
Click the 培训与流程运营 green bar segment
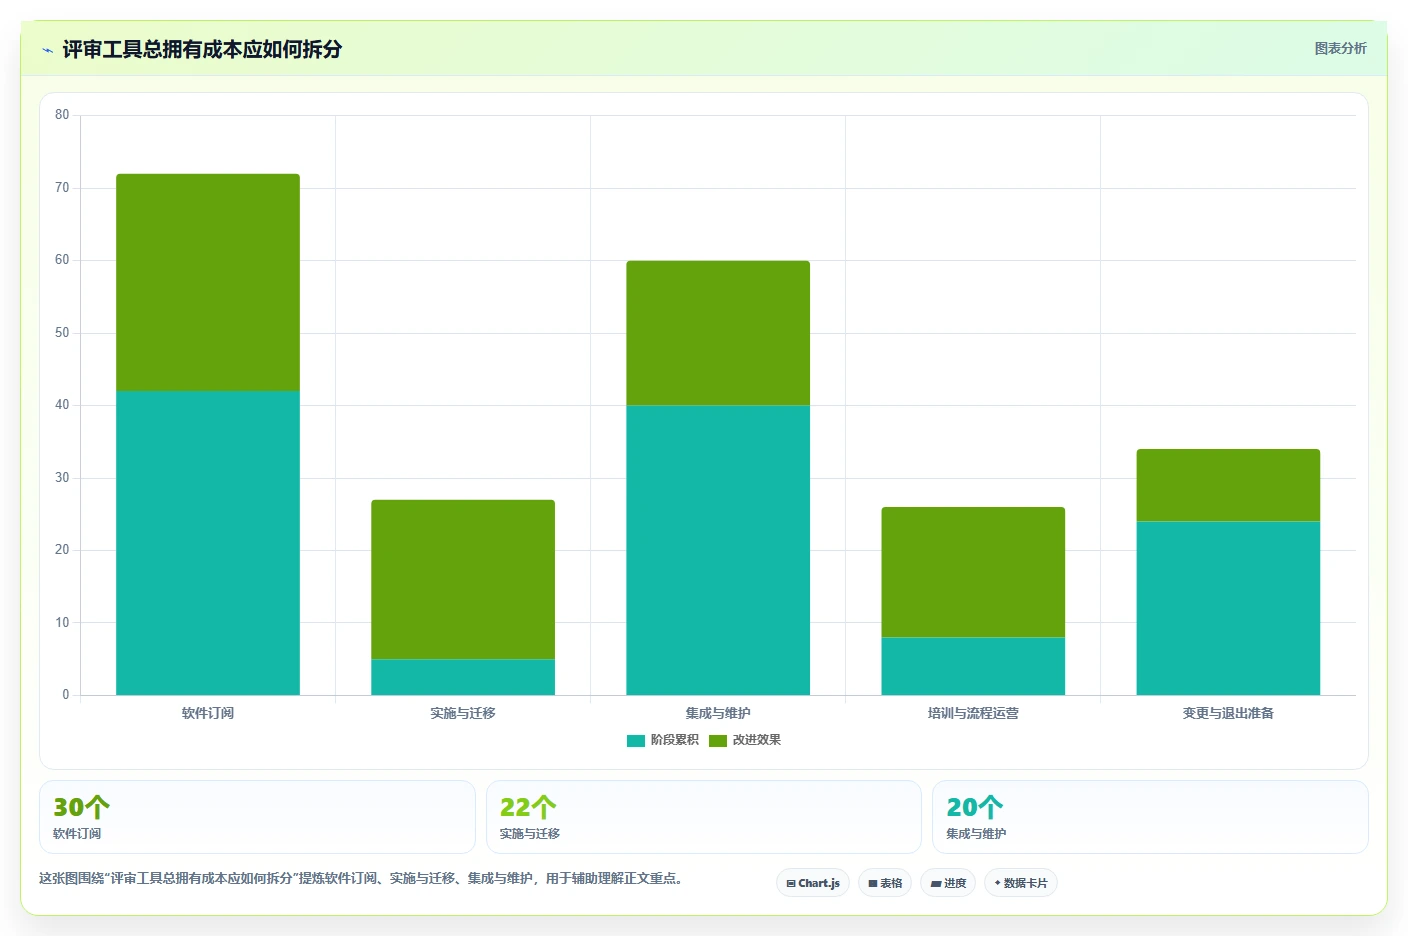pyautogui.click(x=973, y=572)
